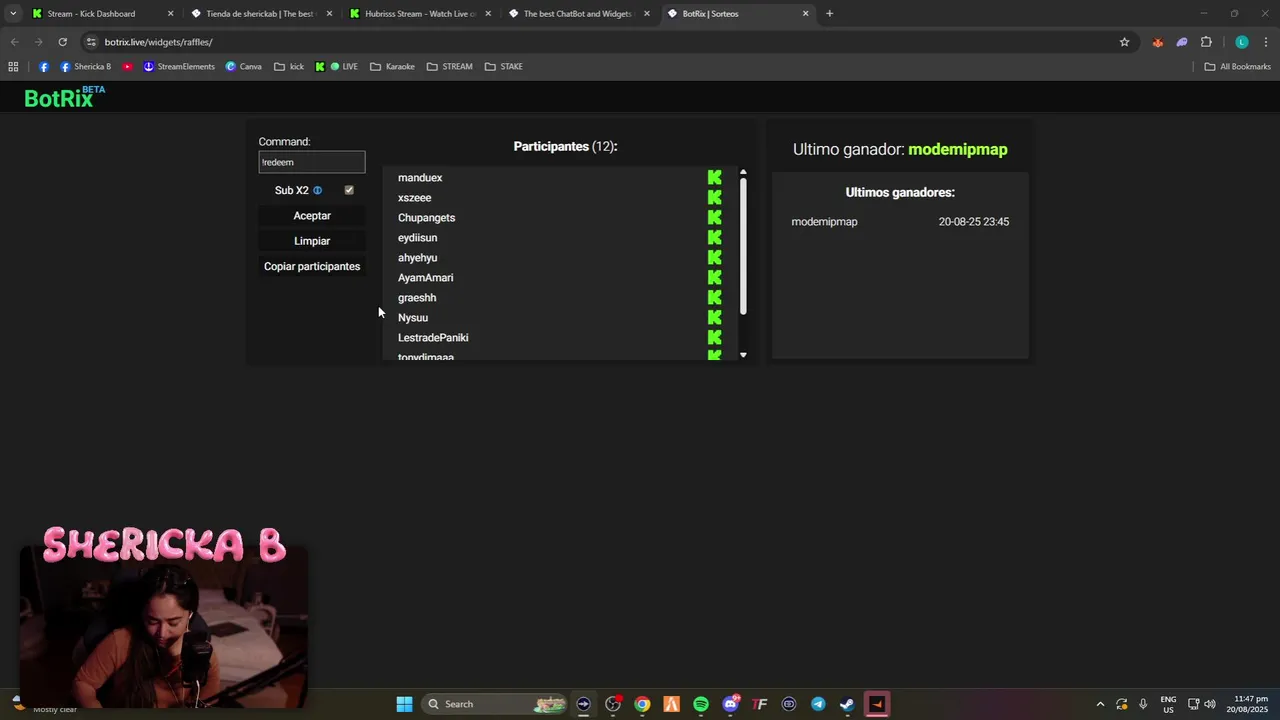Viewport: 1280px width, 720px height.
Task: Click the Kick icon beside eydiisun
Action: pos(714,238)
